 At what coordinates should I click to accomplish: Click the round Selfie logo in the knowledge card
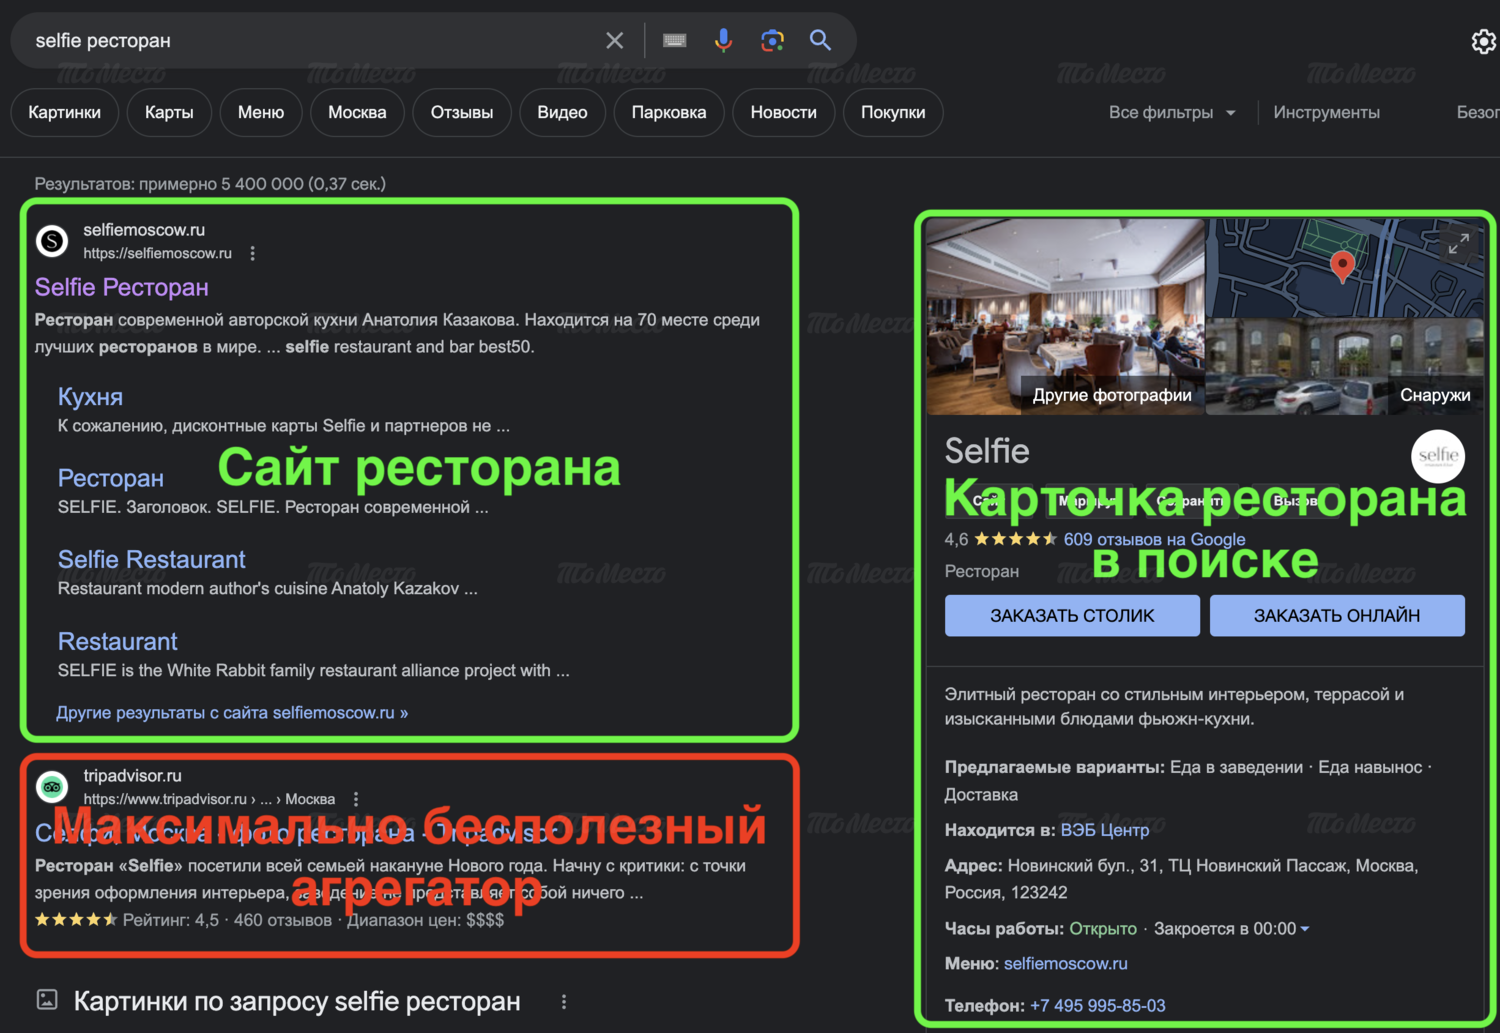[x=1438, y=456]
